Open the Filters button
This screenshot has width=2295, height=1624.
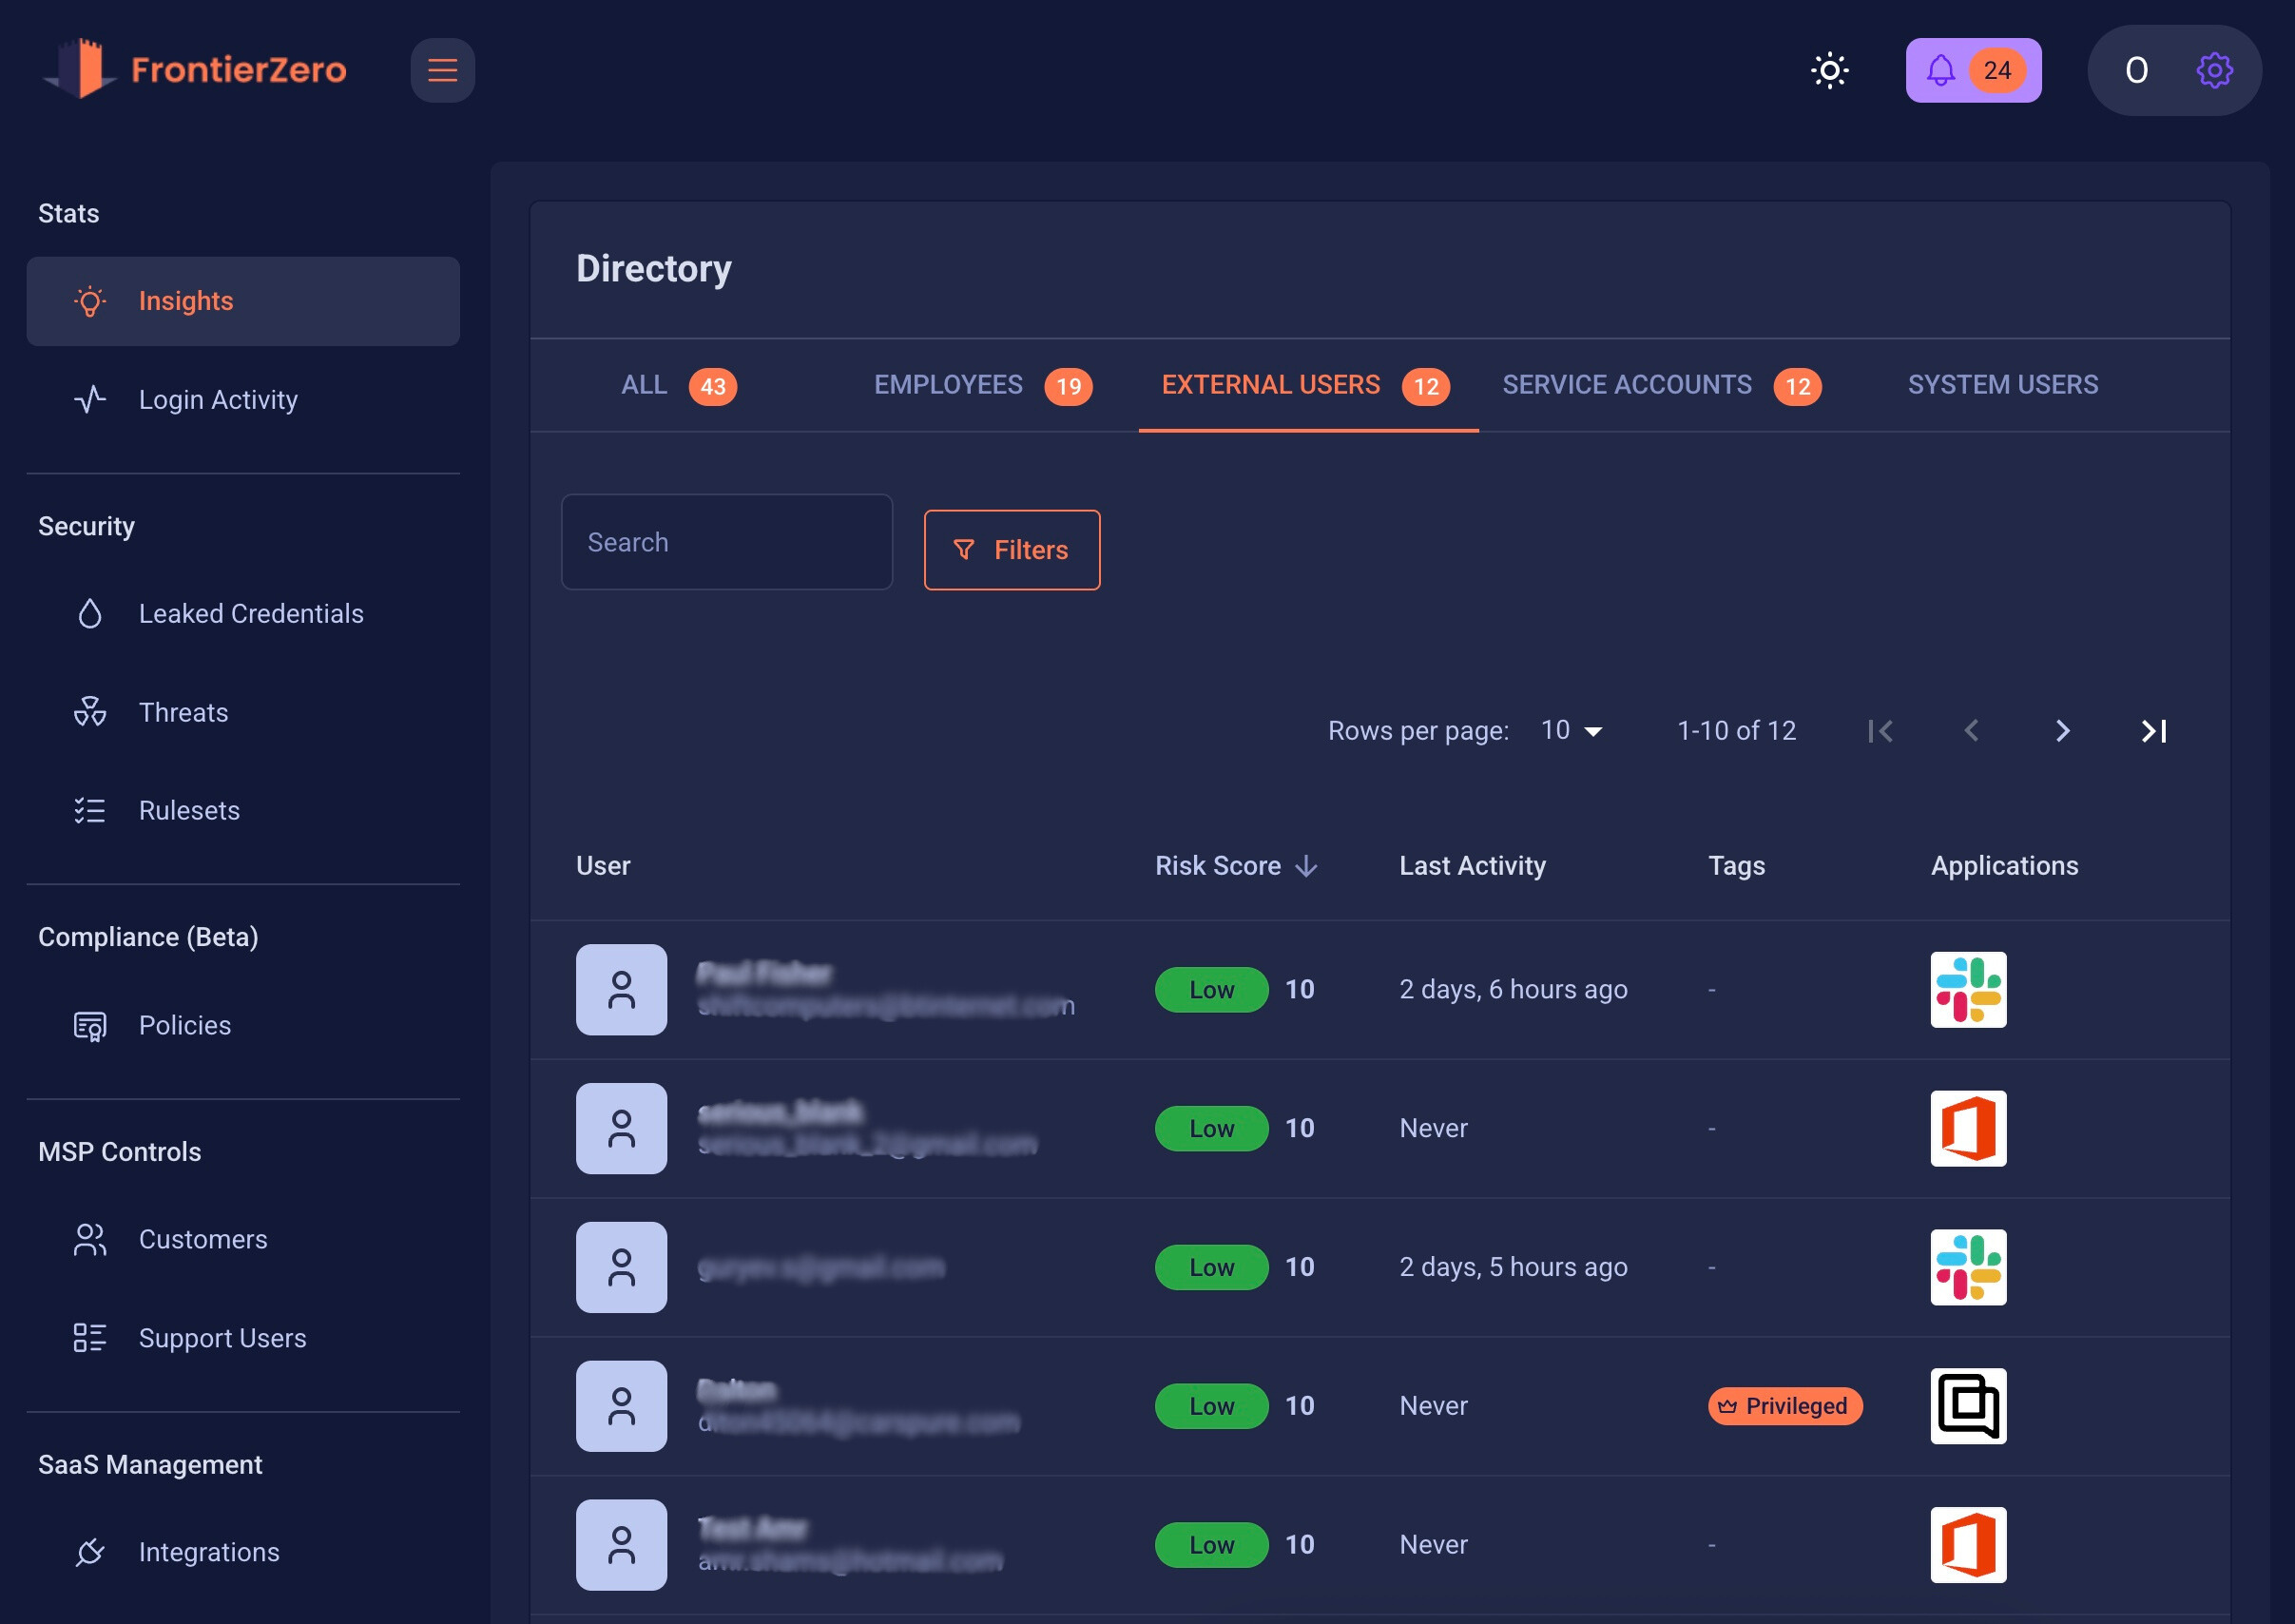(x=1011, y=550)
